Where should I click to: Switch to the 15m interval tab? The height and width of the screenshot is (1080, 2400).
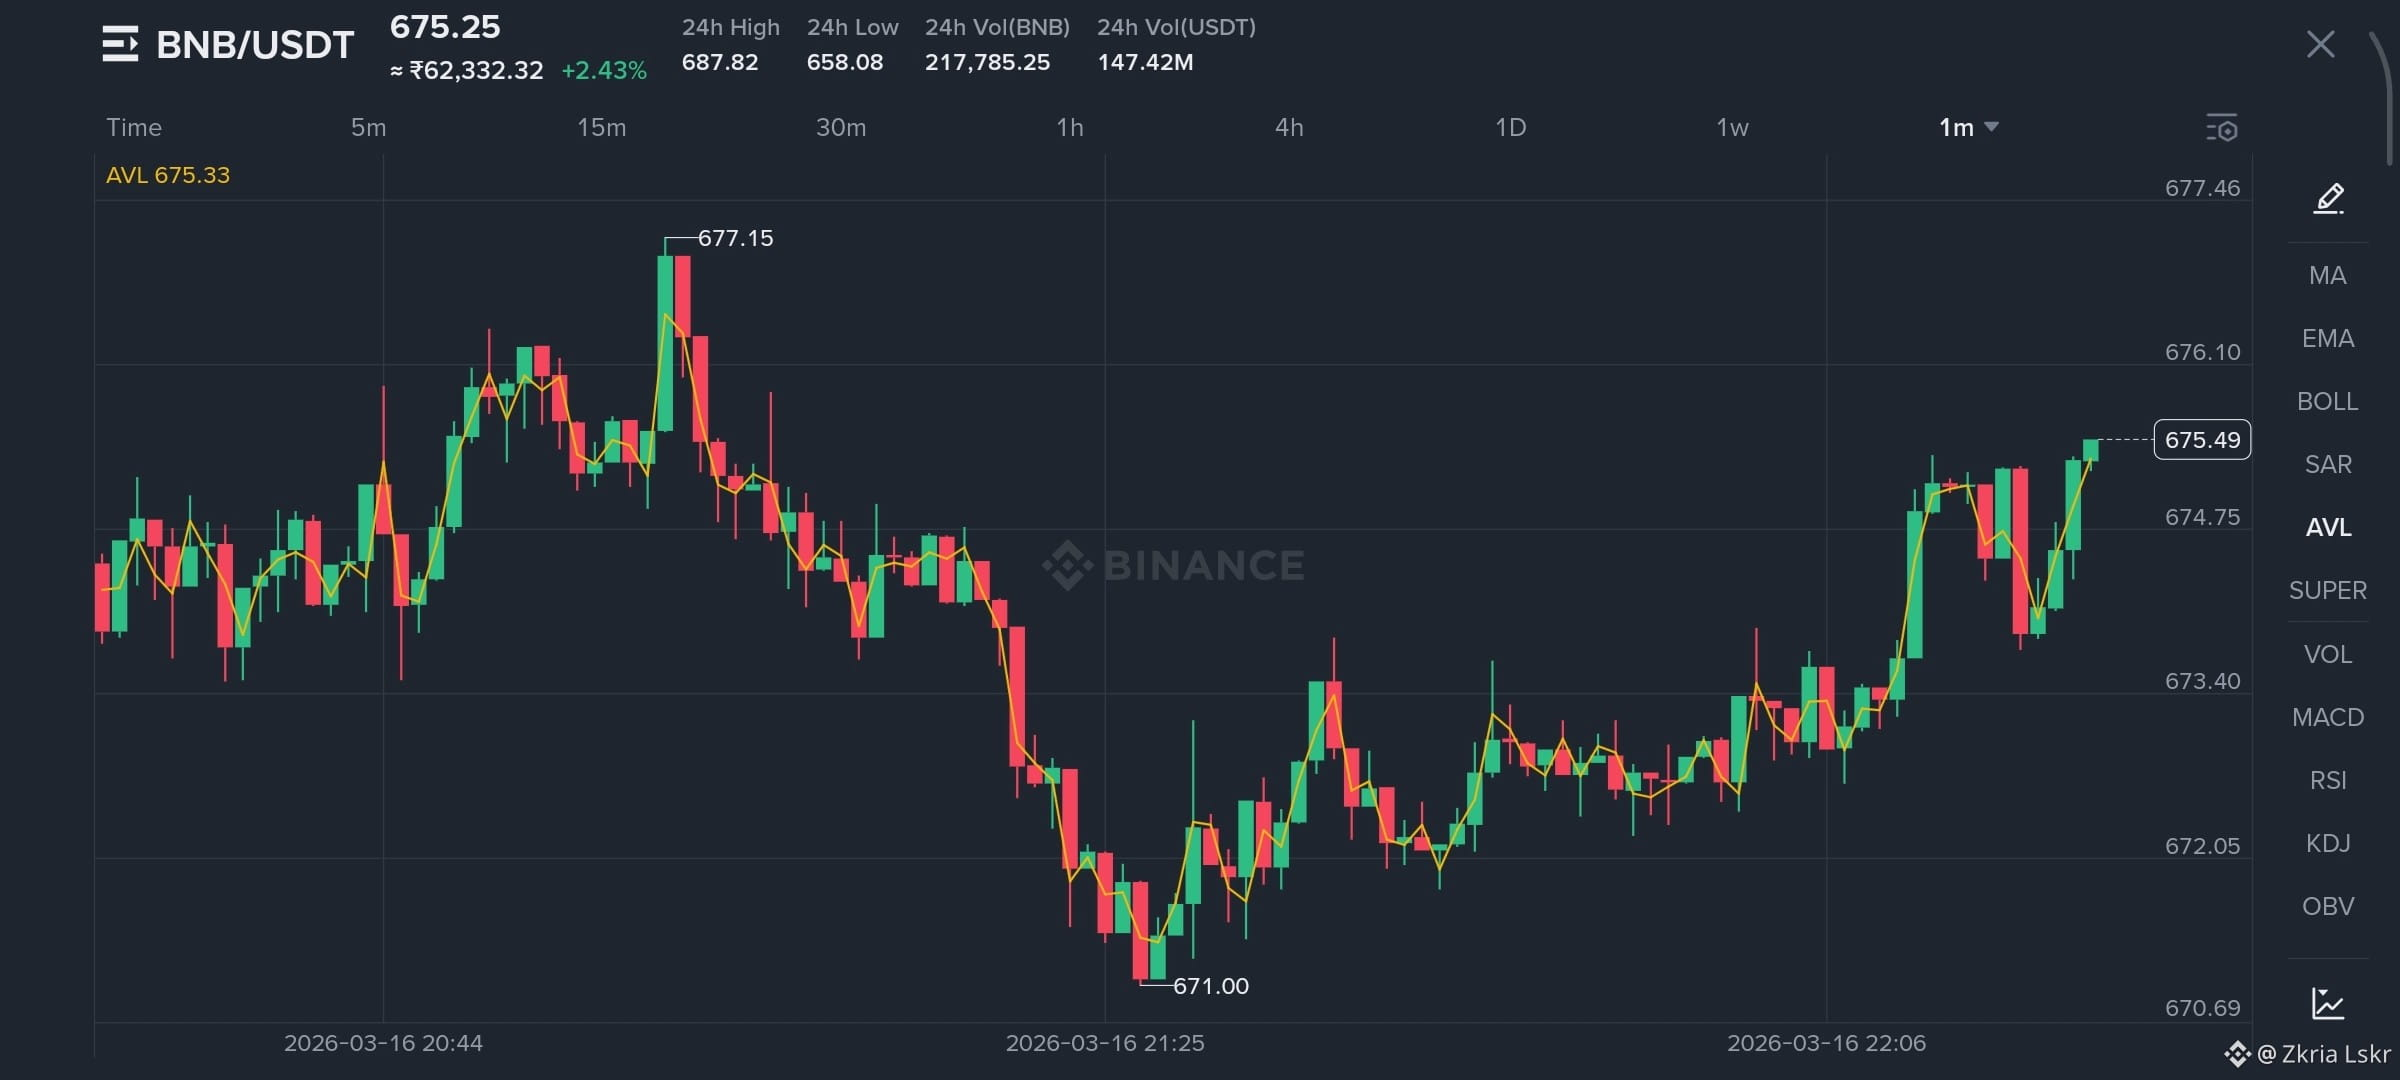click(x=601, y=127)
